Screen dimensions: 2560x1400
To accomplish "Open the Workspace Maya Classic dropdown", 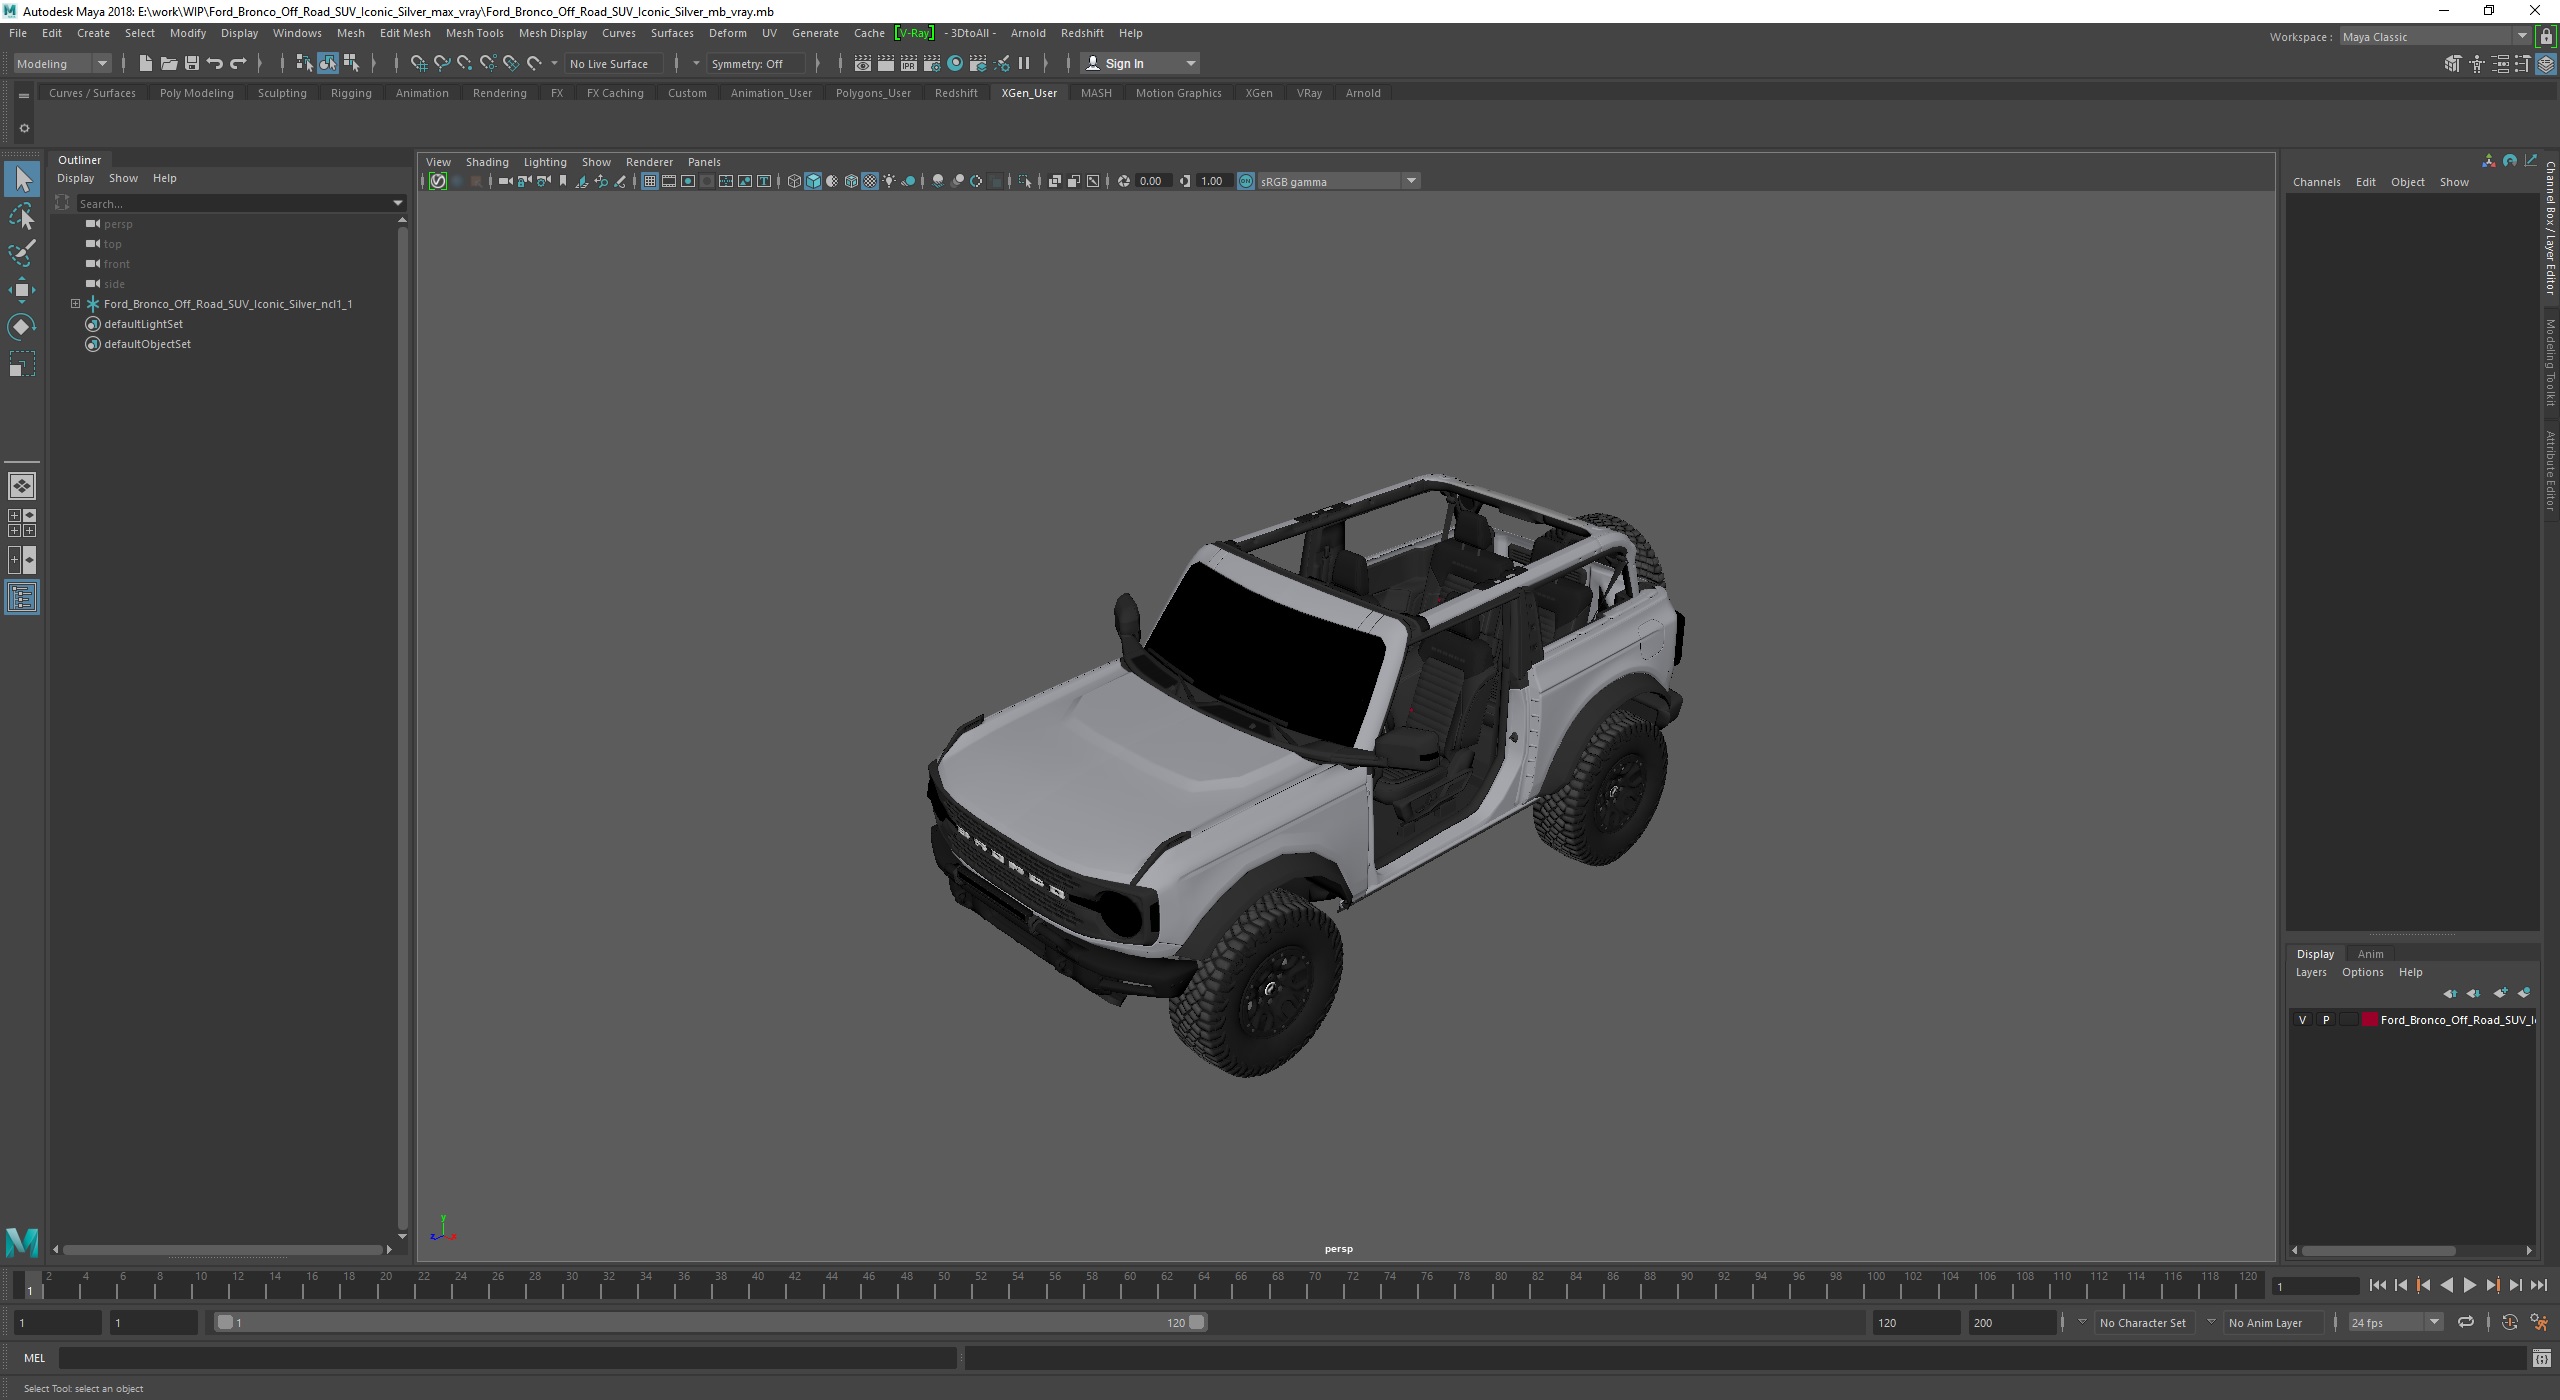I will pos(2436,37).
